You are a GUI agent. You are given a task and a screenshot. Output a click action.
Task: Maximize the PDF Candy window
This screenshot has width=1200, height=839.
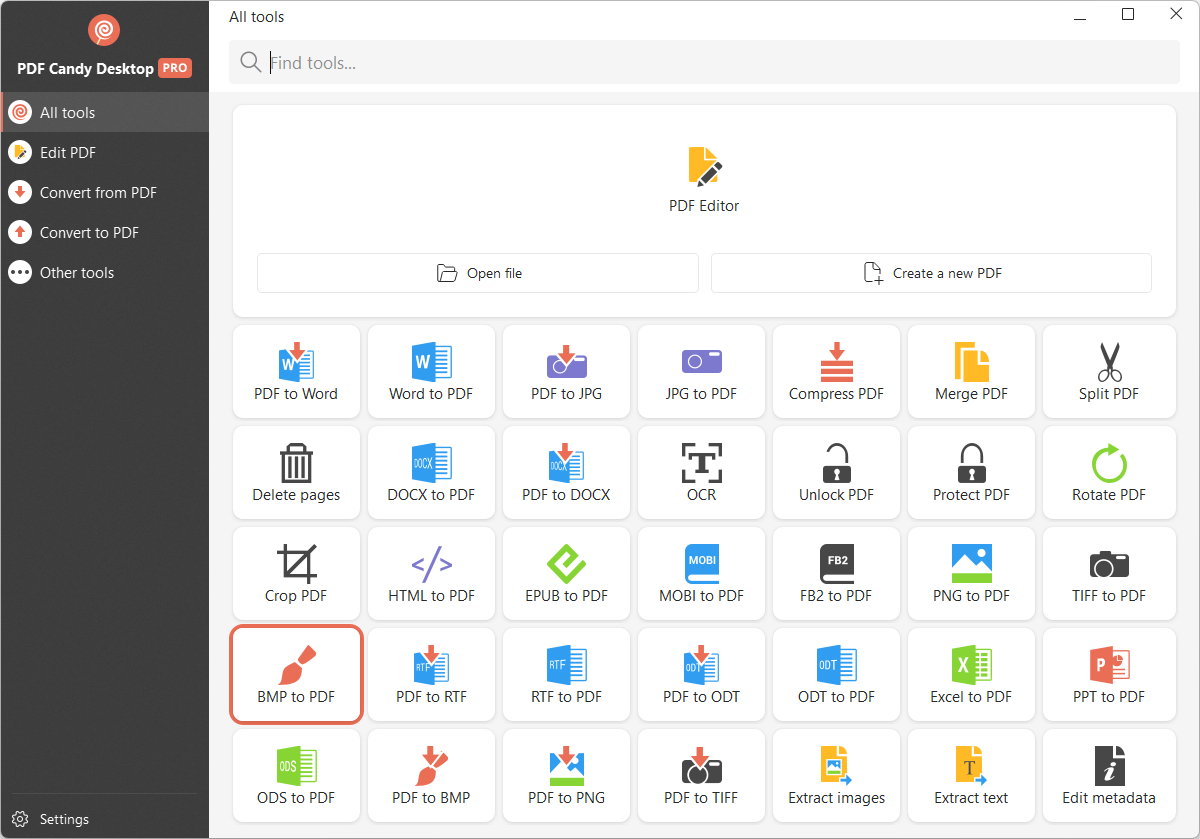point(1128,15)
